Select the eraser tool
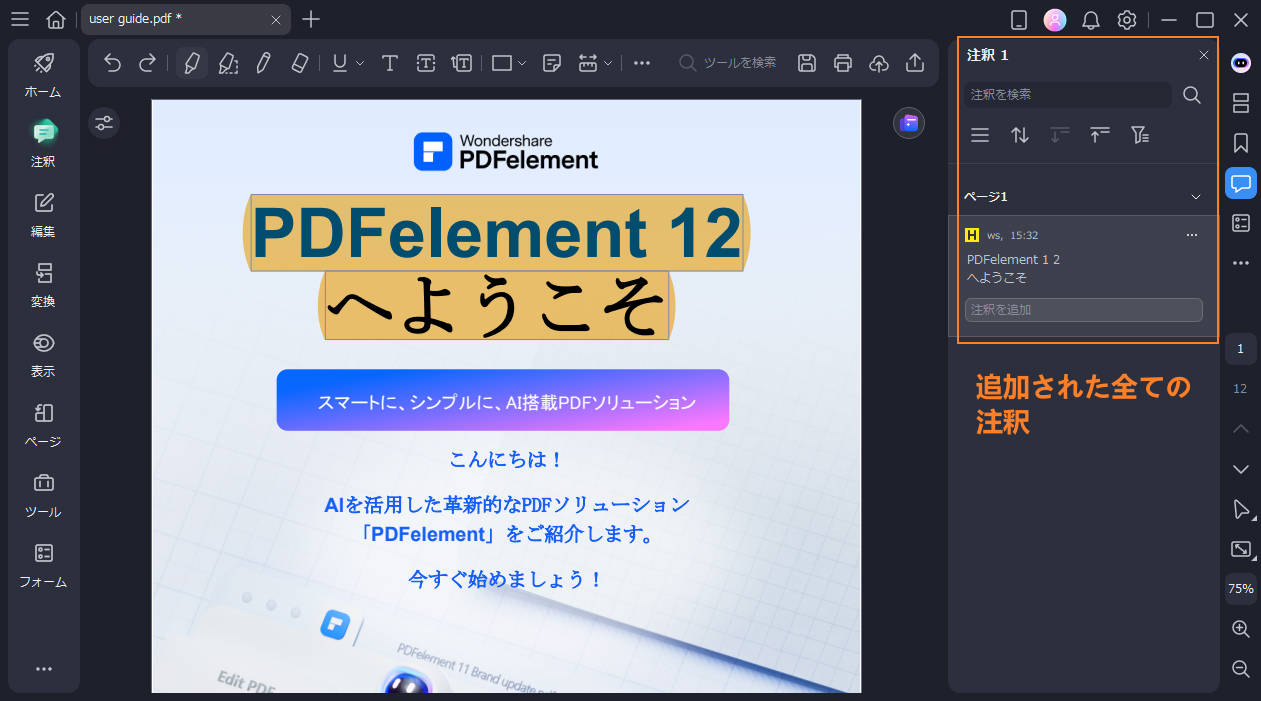Screen dimensions: 1261x701 point(297,62)
